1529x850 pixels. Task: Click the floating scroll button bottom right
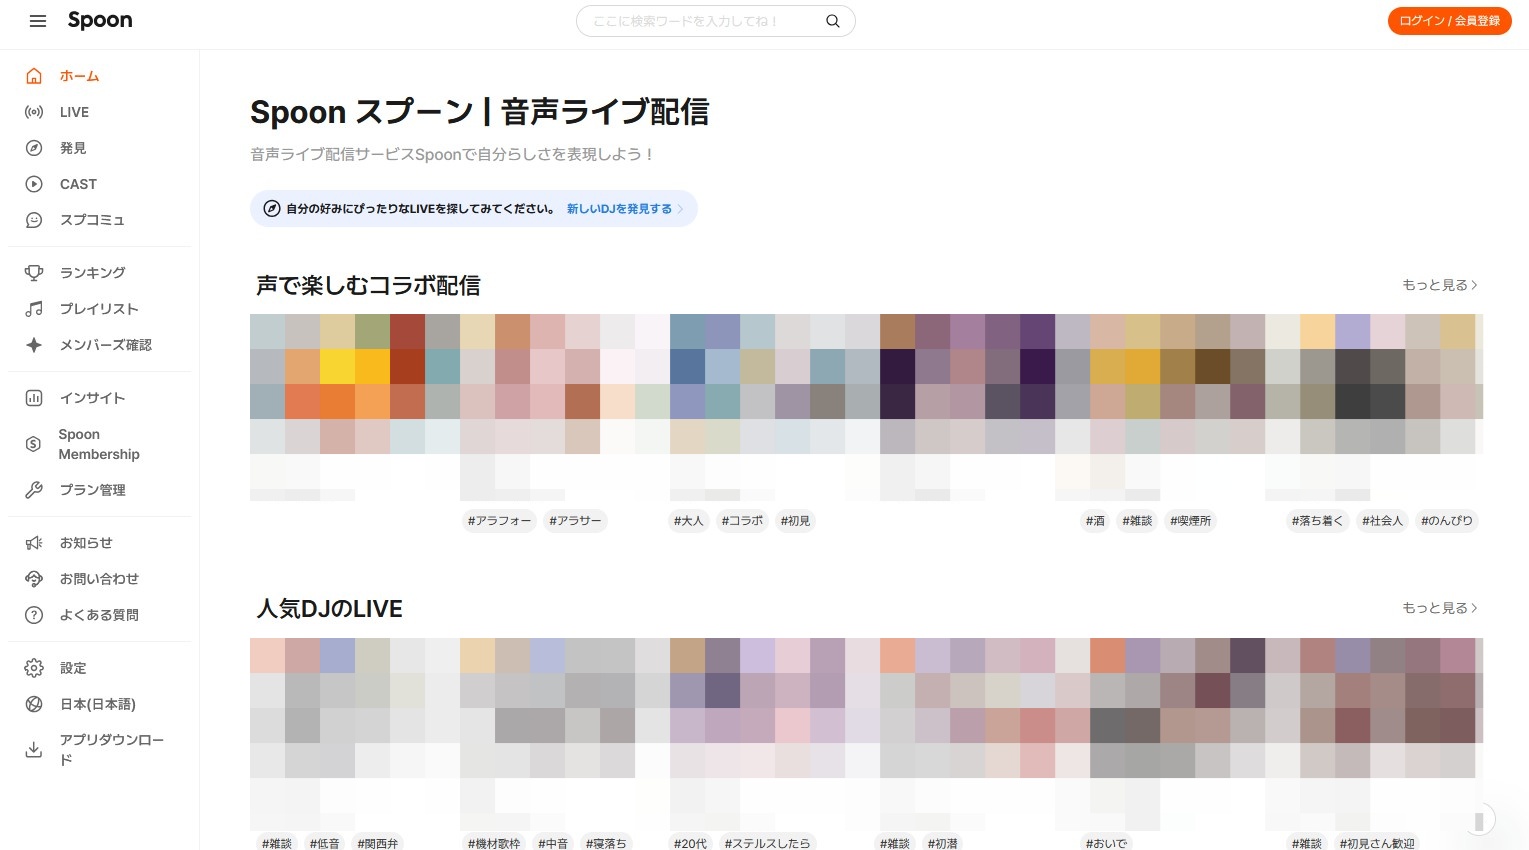tap(1478, 821)
